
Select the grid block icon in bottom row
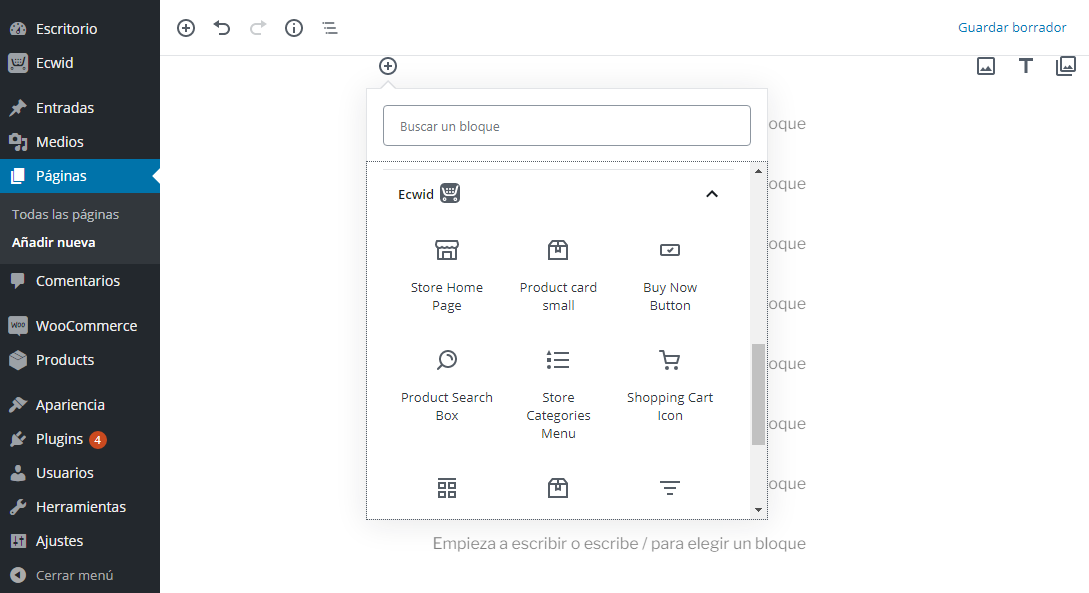[x=447, y=488]
